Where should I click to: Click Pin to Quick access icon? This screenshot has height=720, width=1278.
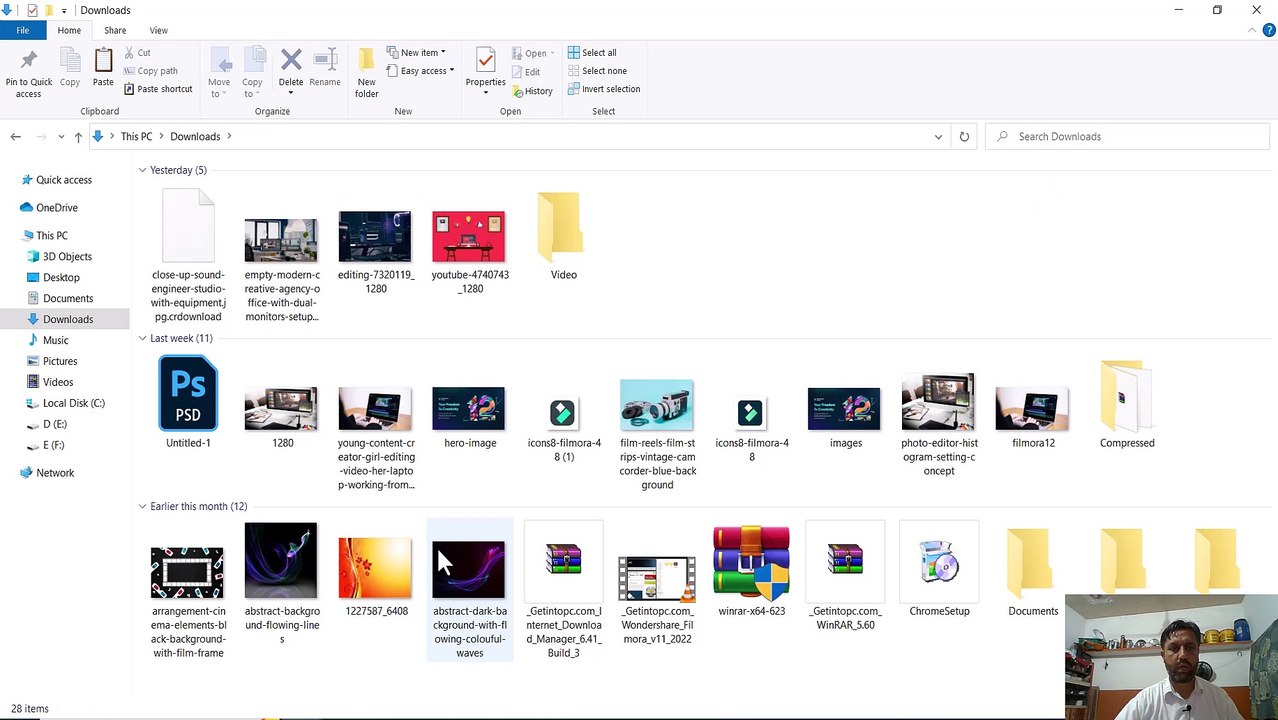point(28,73)
